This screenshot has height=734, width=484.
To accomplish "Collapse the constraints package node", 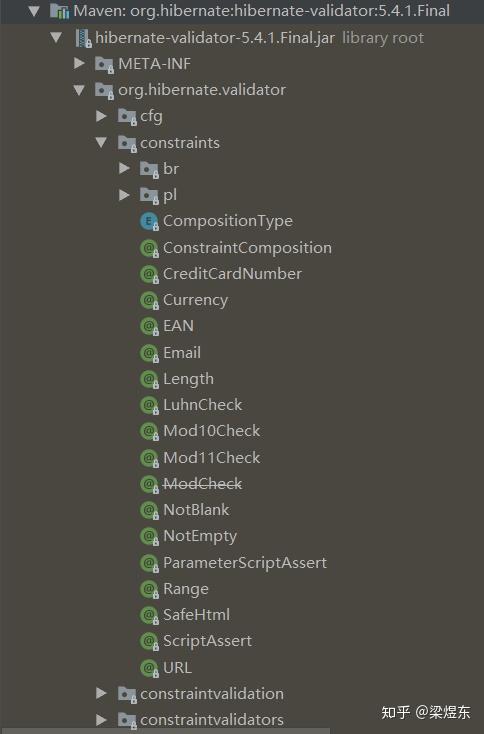I will [x=101, y=142].
